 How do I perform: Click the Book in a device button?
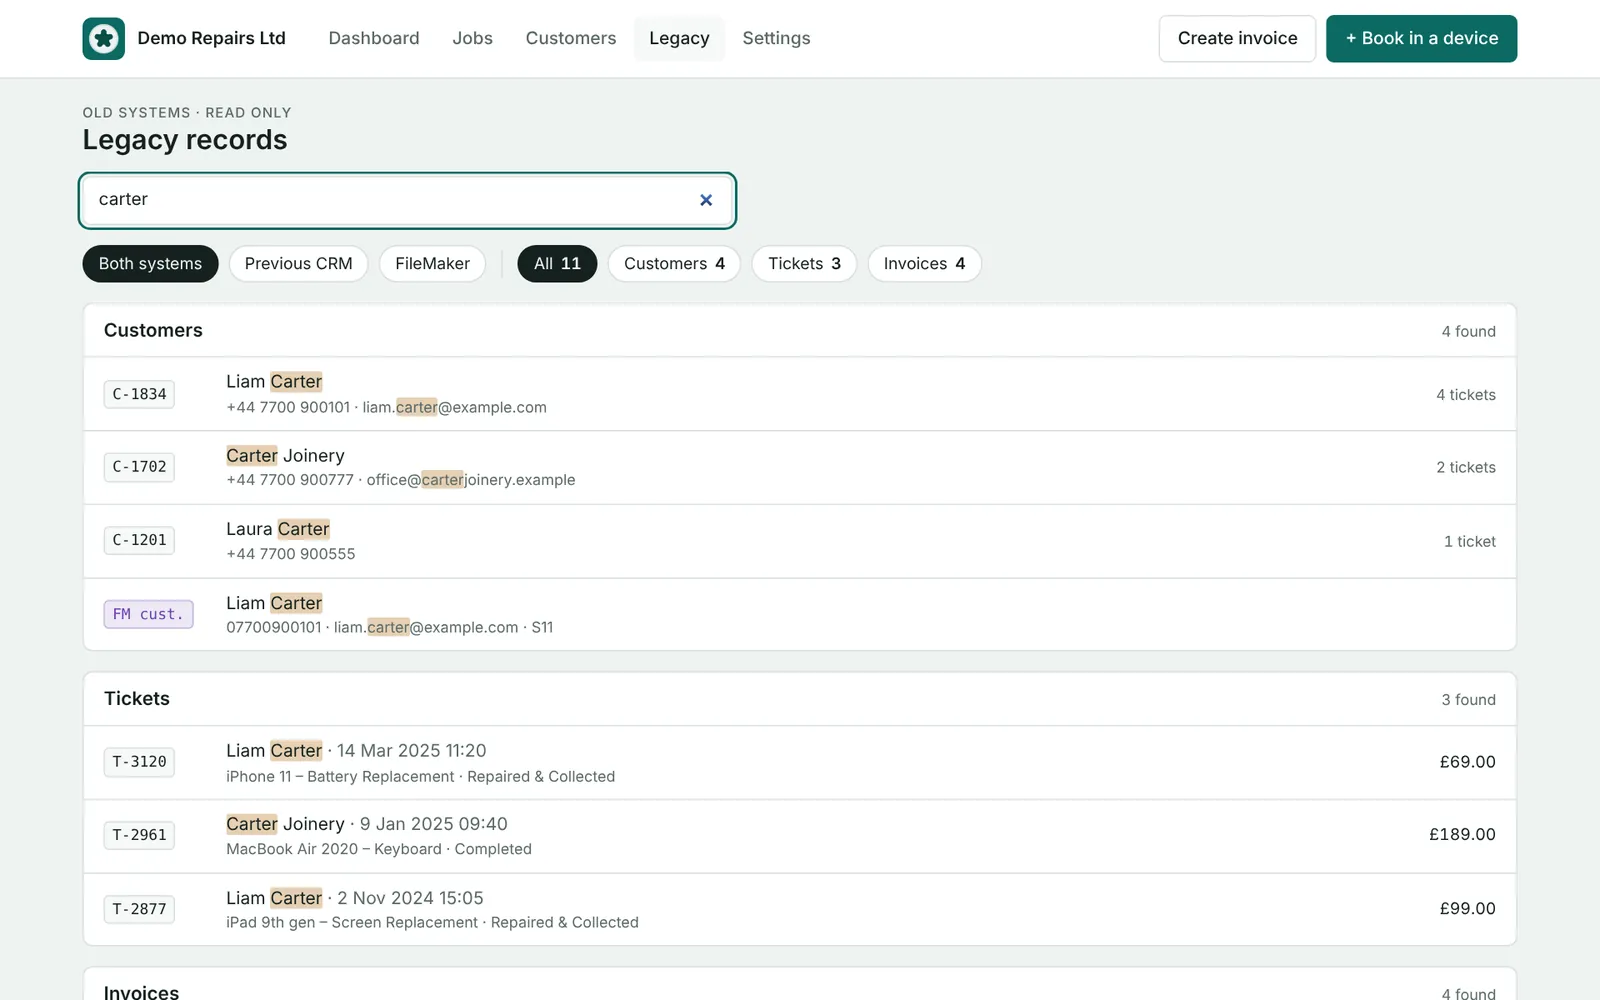click(1421, 38)
